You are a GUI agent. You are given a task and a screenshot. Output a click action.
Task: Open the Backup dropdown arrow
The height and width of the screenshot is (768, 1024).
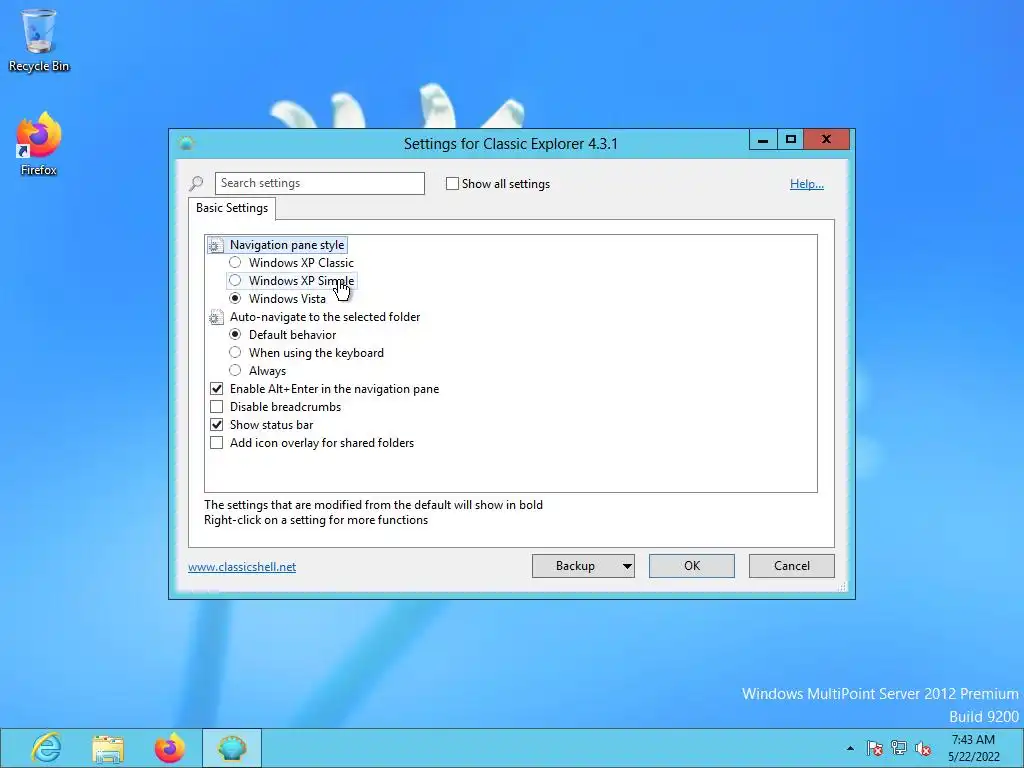click(626, 566)
